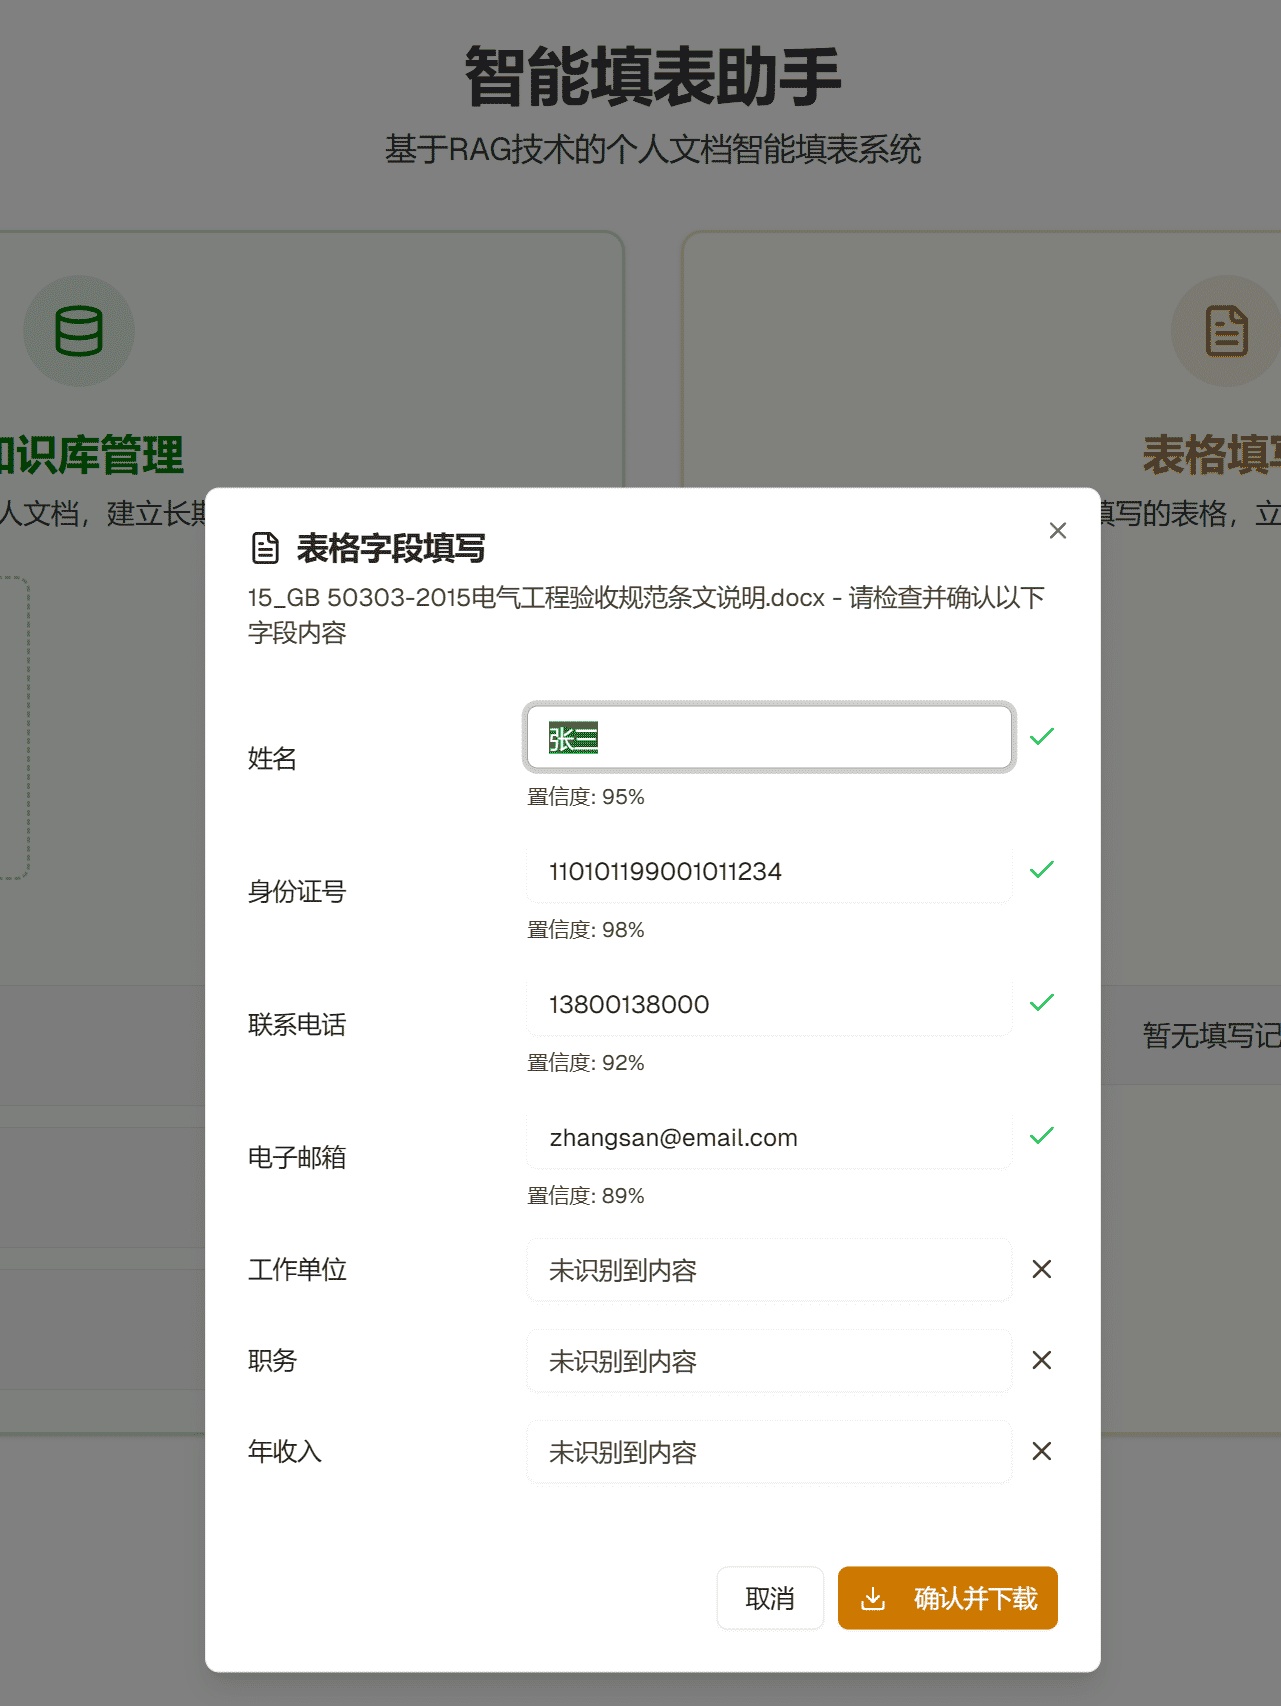Focus the 工作单位 input field
Image resolution: width=1281 pixels, height=1706 pixels.
coord(769,1270)
